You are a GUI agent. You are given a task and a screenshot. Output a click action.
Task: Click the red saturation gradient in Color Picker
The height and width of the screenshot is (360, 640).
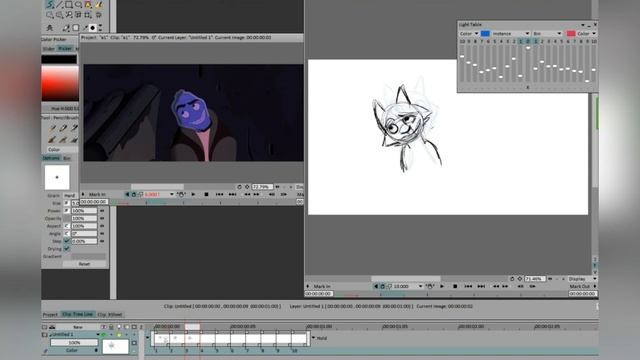tap(60, 84)
